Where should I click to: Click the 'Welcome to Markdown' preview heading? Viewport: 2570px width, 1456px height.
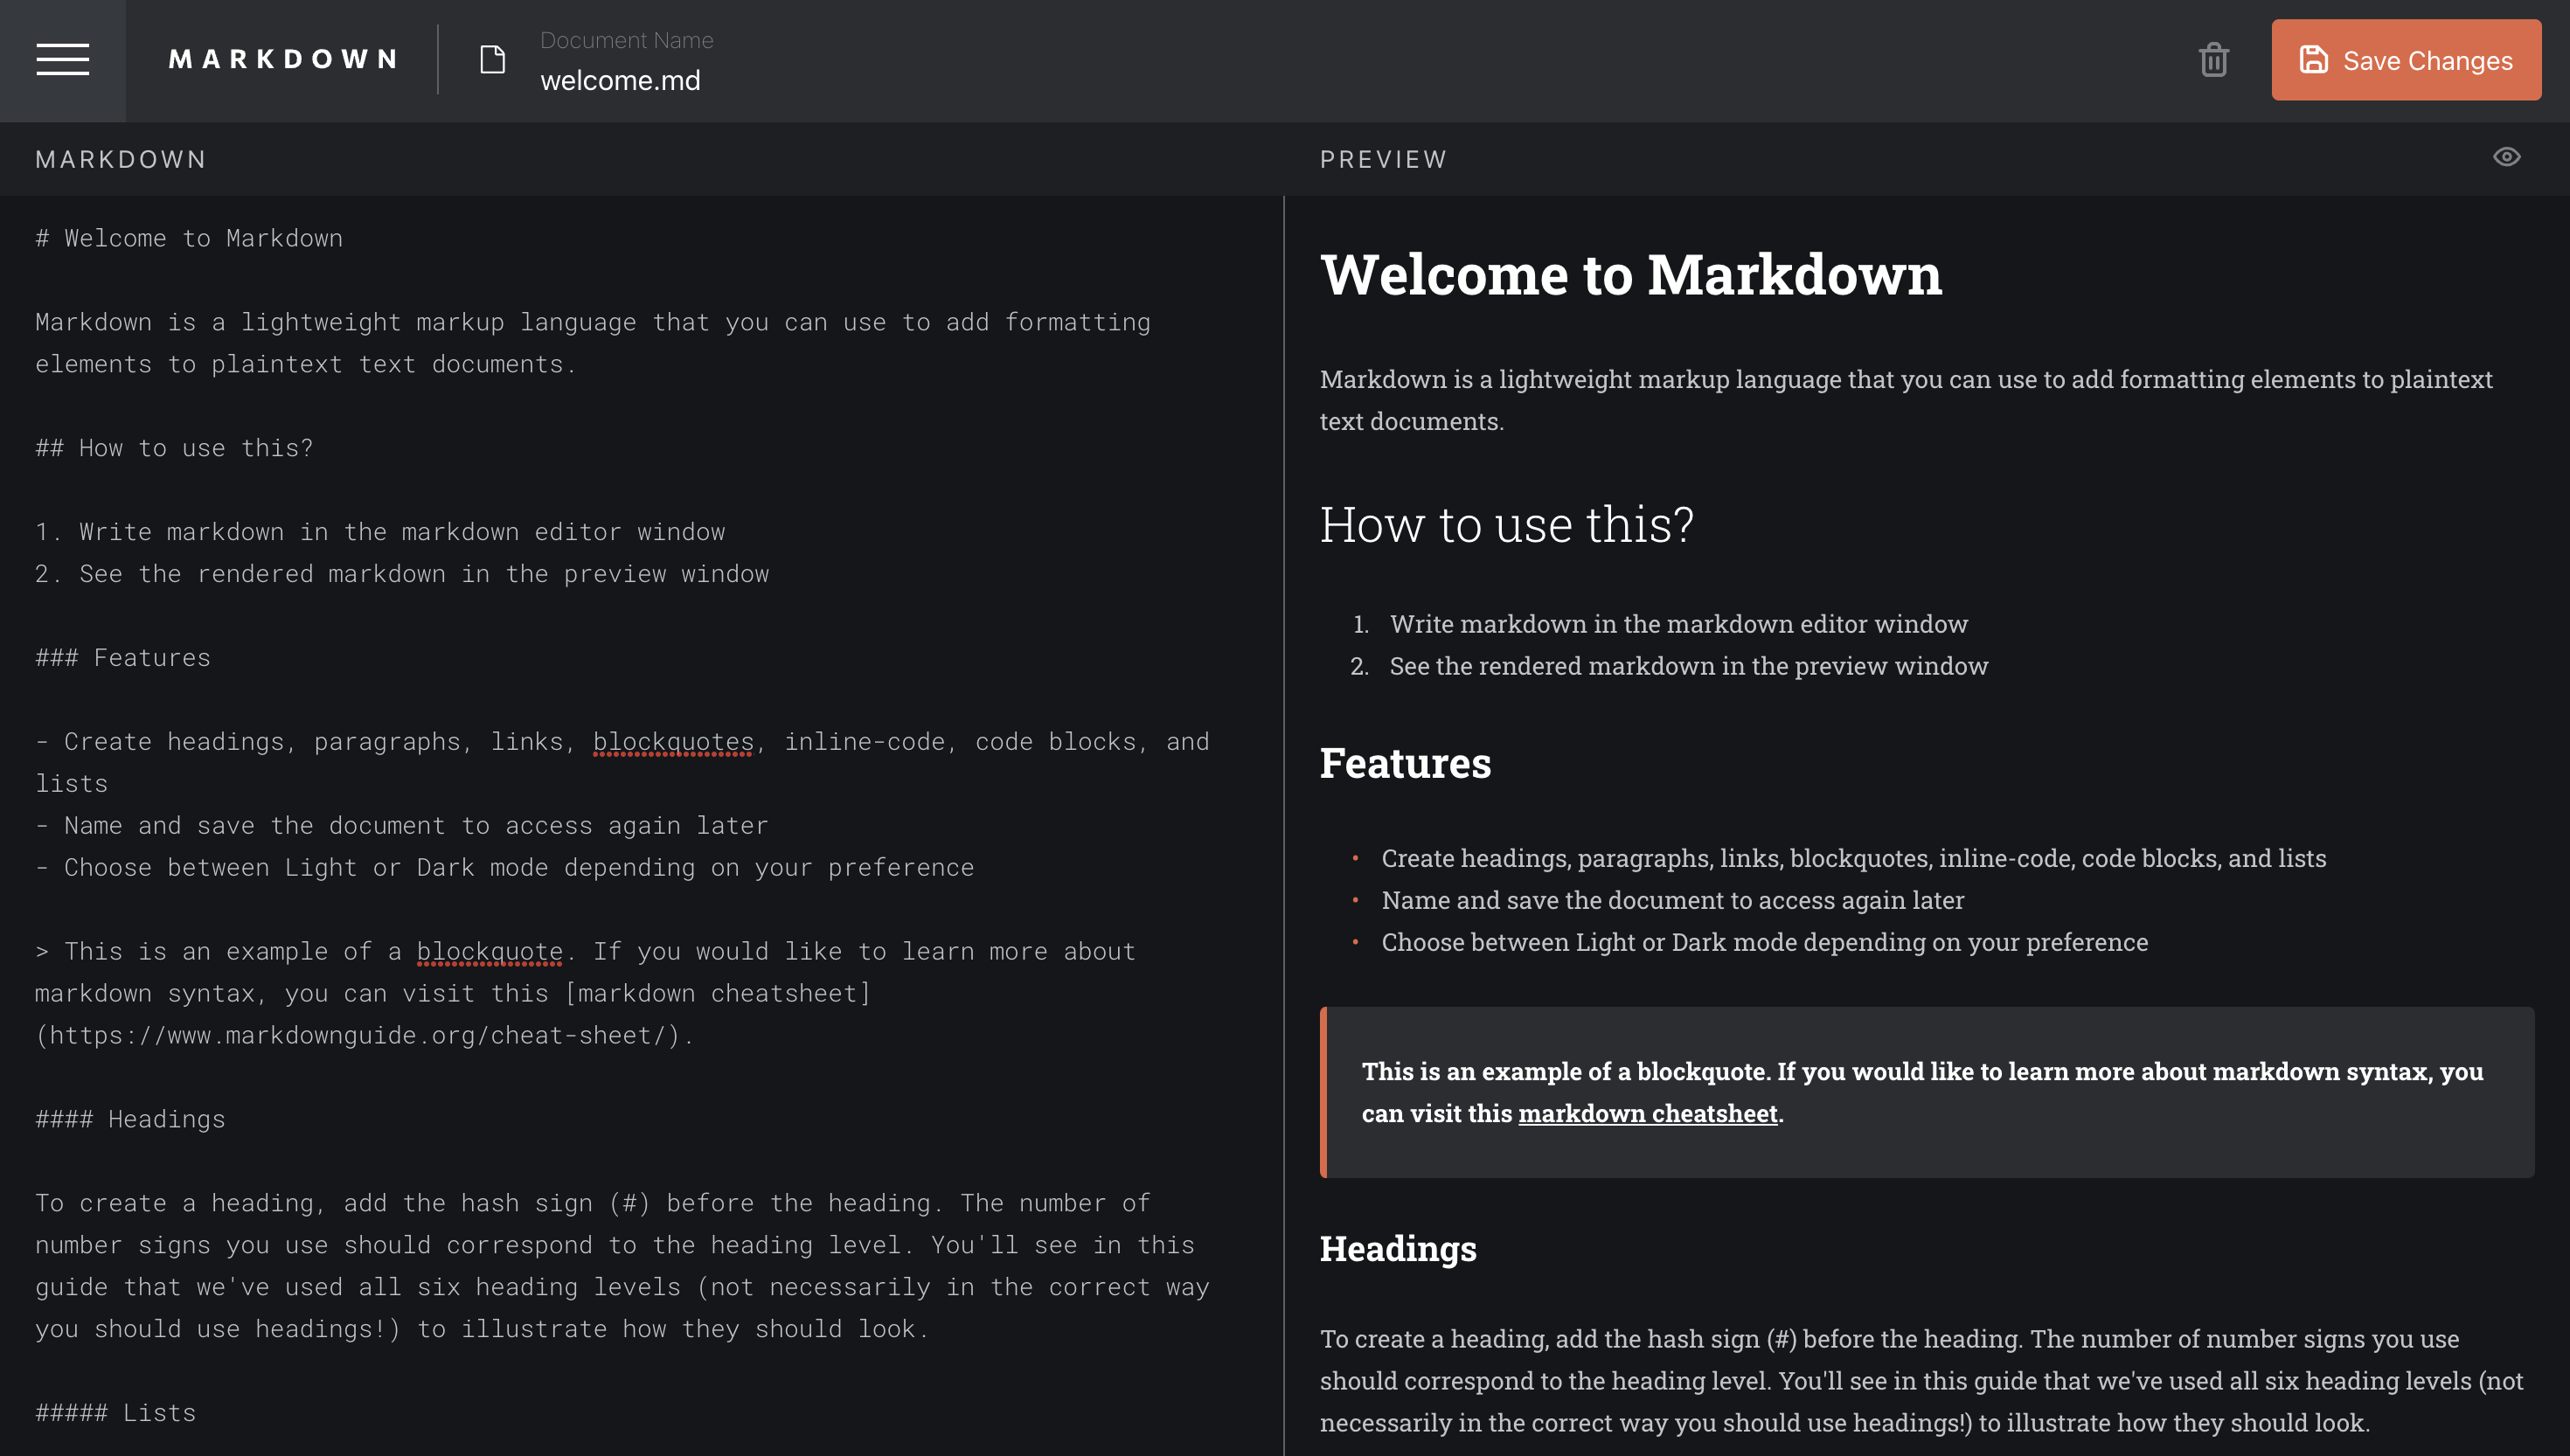(1630, 275)
